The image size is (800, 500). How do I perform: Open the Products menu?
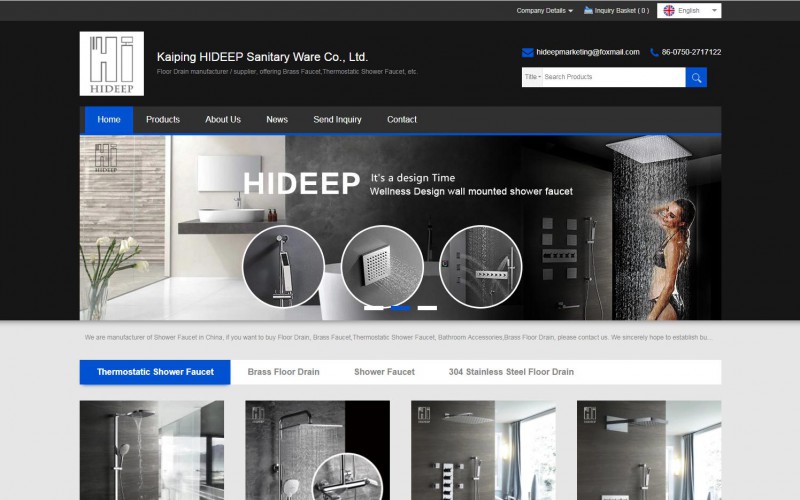pyautogui.click(x=163, y=120)
